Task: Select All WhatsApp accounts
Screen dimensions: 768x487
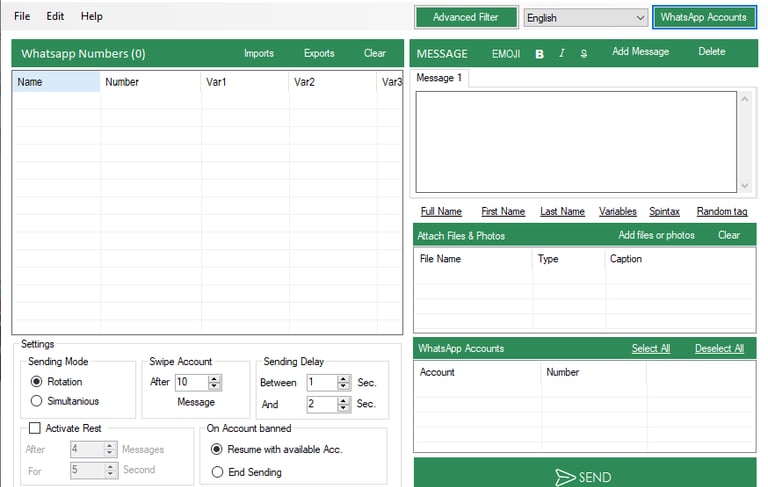Action: (650, 348)
